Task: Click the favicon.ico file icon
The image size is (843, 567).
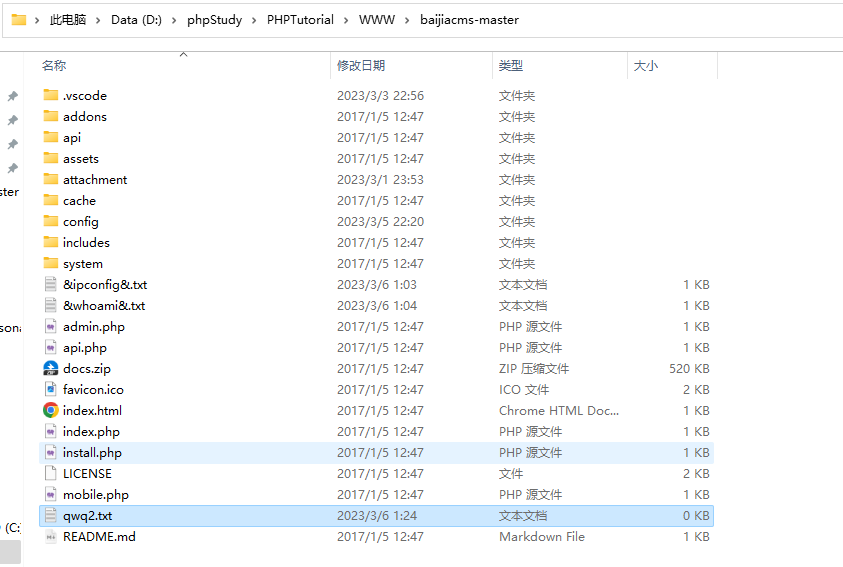Action: (x=51, y=389)
